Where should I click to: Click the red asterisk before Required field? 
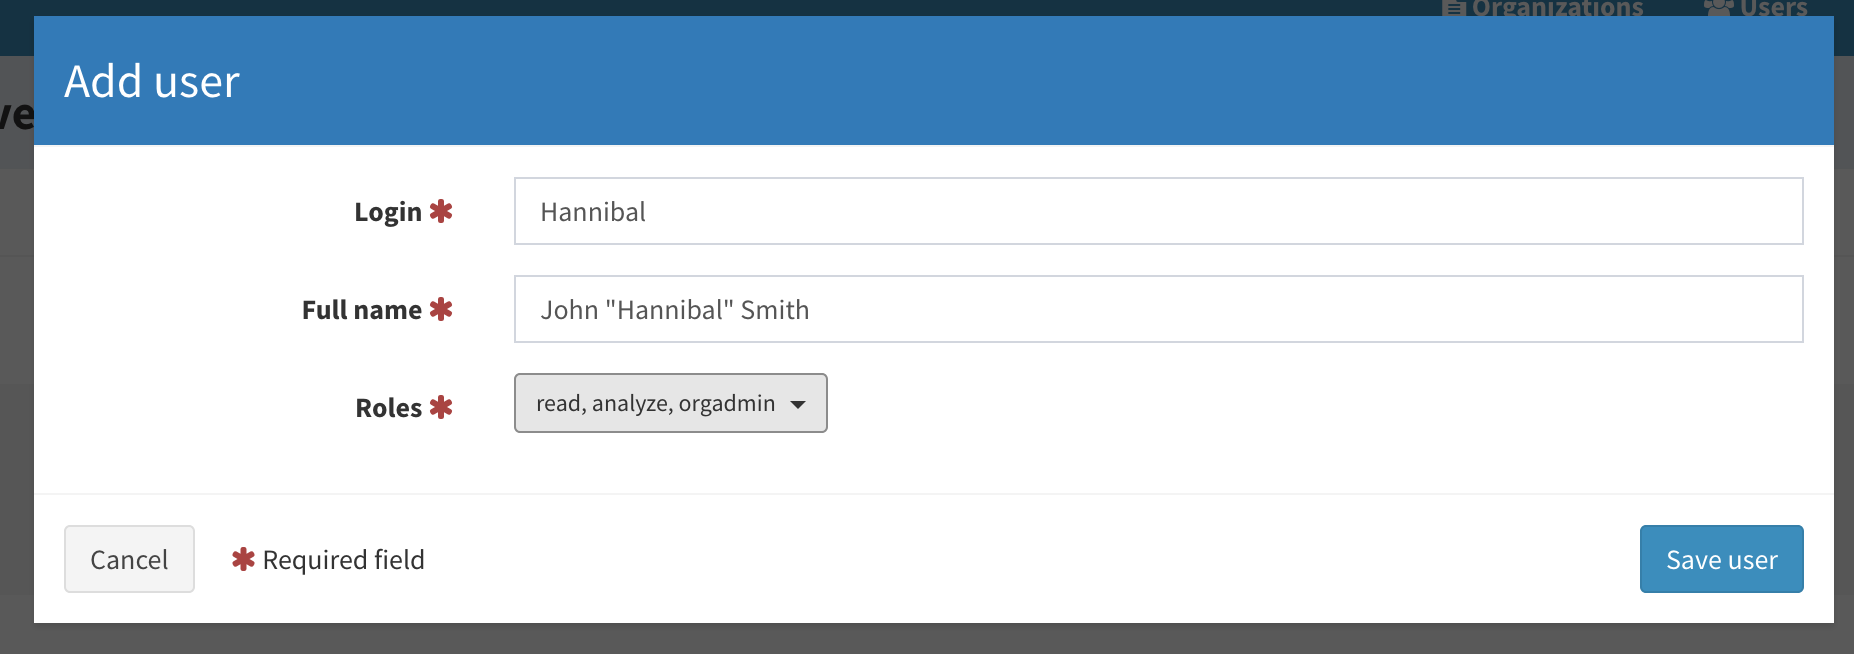(x=243, y=559)
